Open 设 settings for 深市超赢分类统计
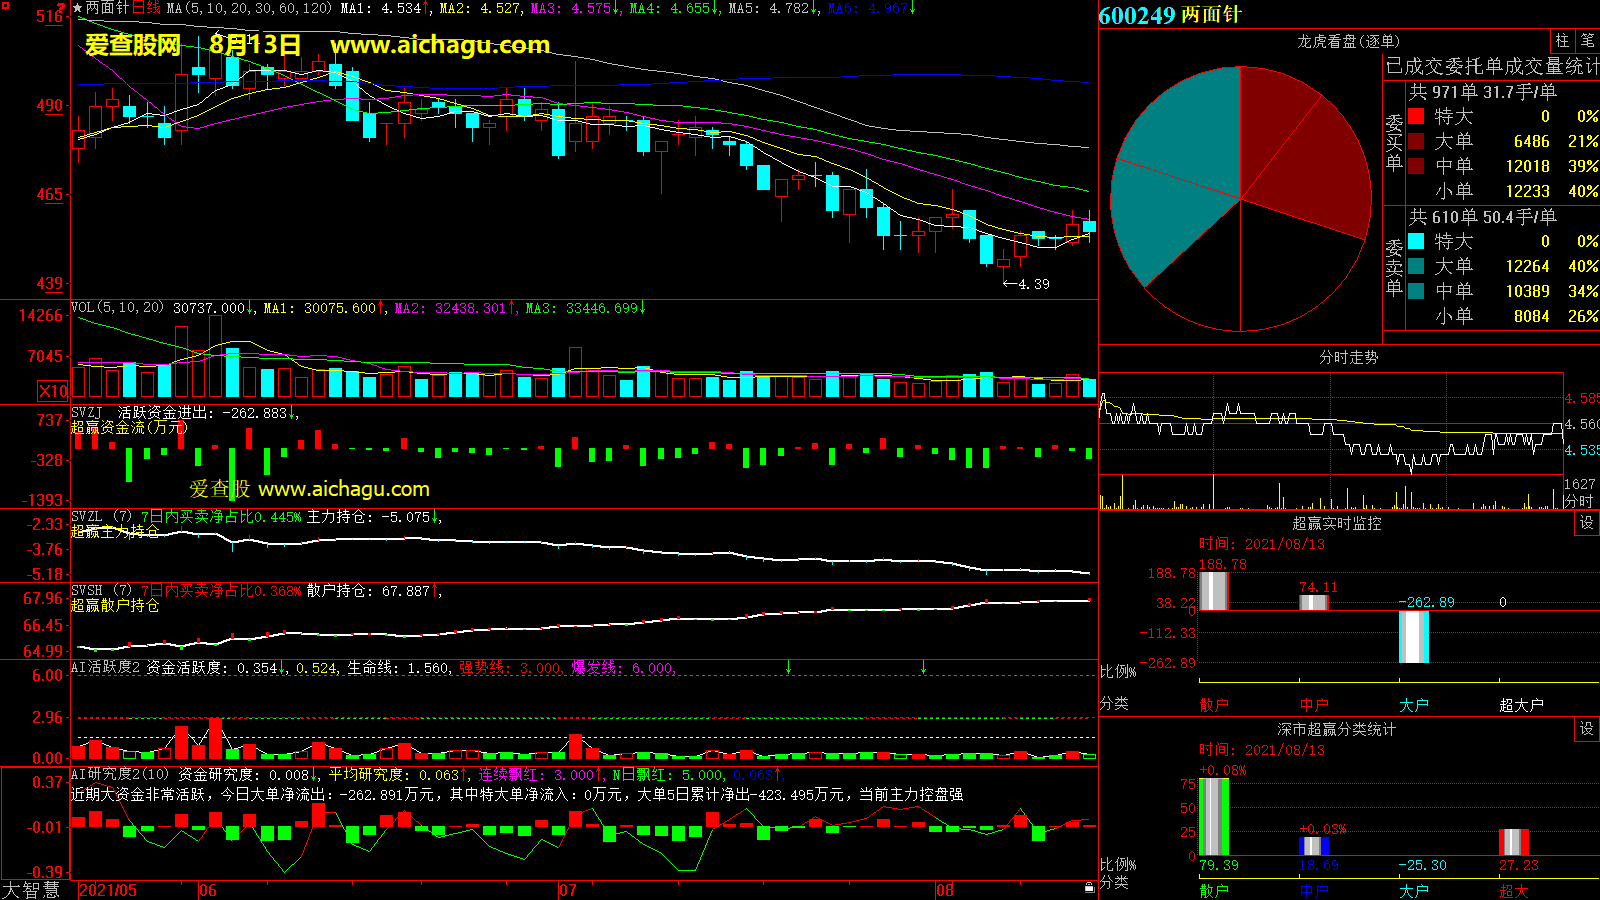Viewport: 1600px width, 900px height. click(1586, 729)
